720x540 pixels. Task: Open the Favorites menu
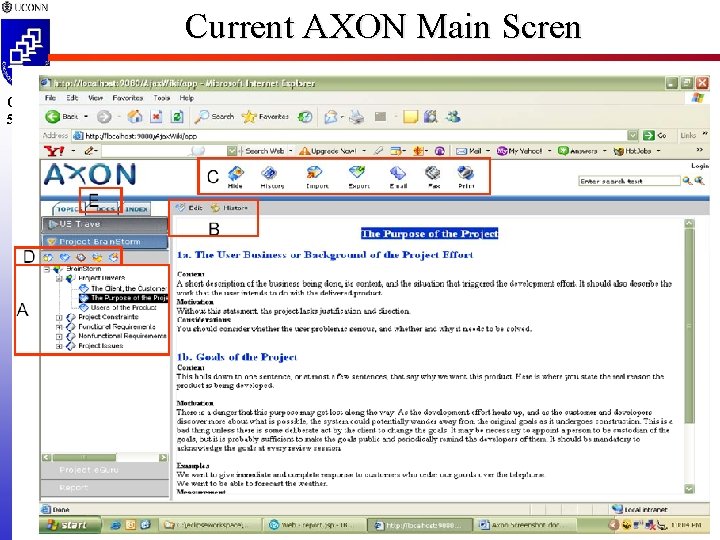pos(128,98)
